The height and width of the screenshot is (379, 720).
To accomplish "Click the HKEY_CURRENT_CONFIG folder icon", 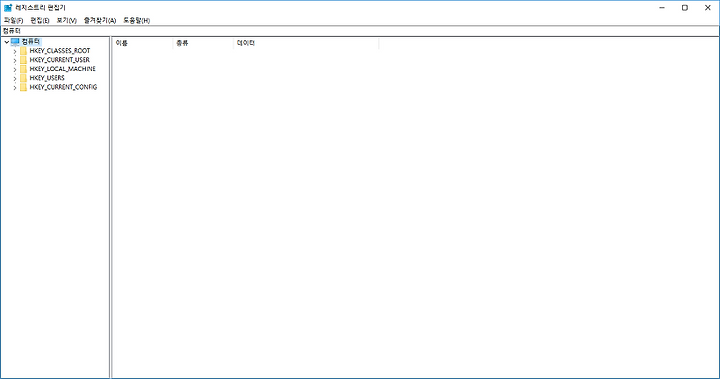I will pyautogui.click(x=23, y=87).
